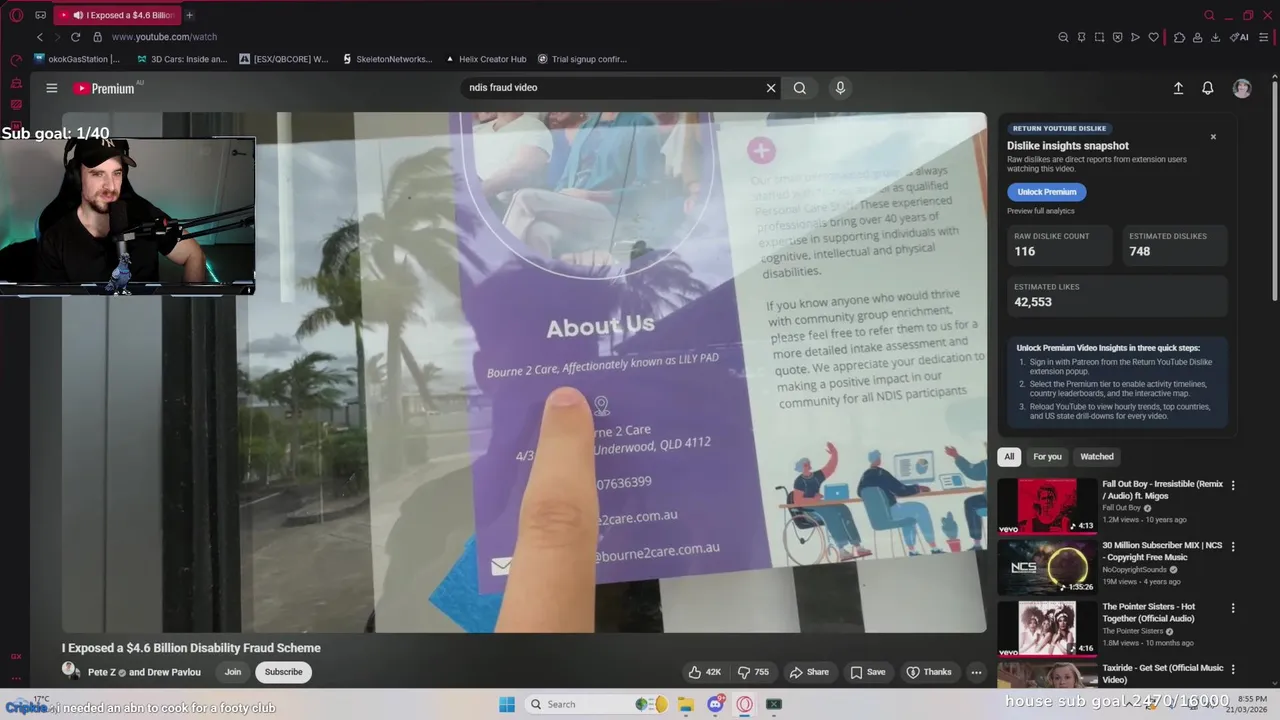The image size is (1280, 720).
Task: Click the browser address bar URL
Action: [164, 37]
